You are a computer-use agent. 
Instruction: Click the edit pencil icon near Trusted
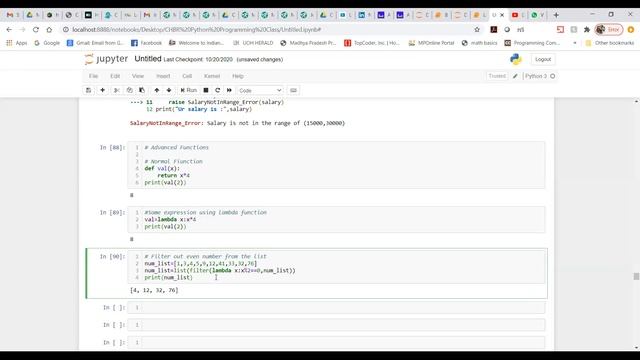point(515,76)
